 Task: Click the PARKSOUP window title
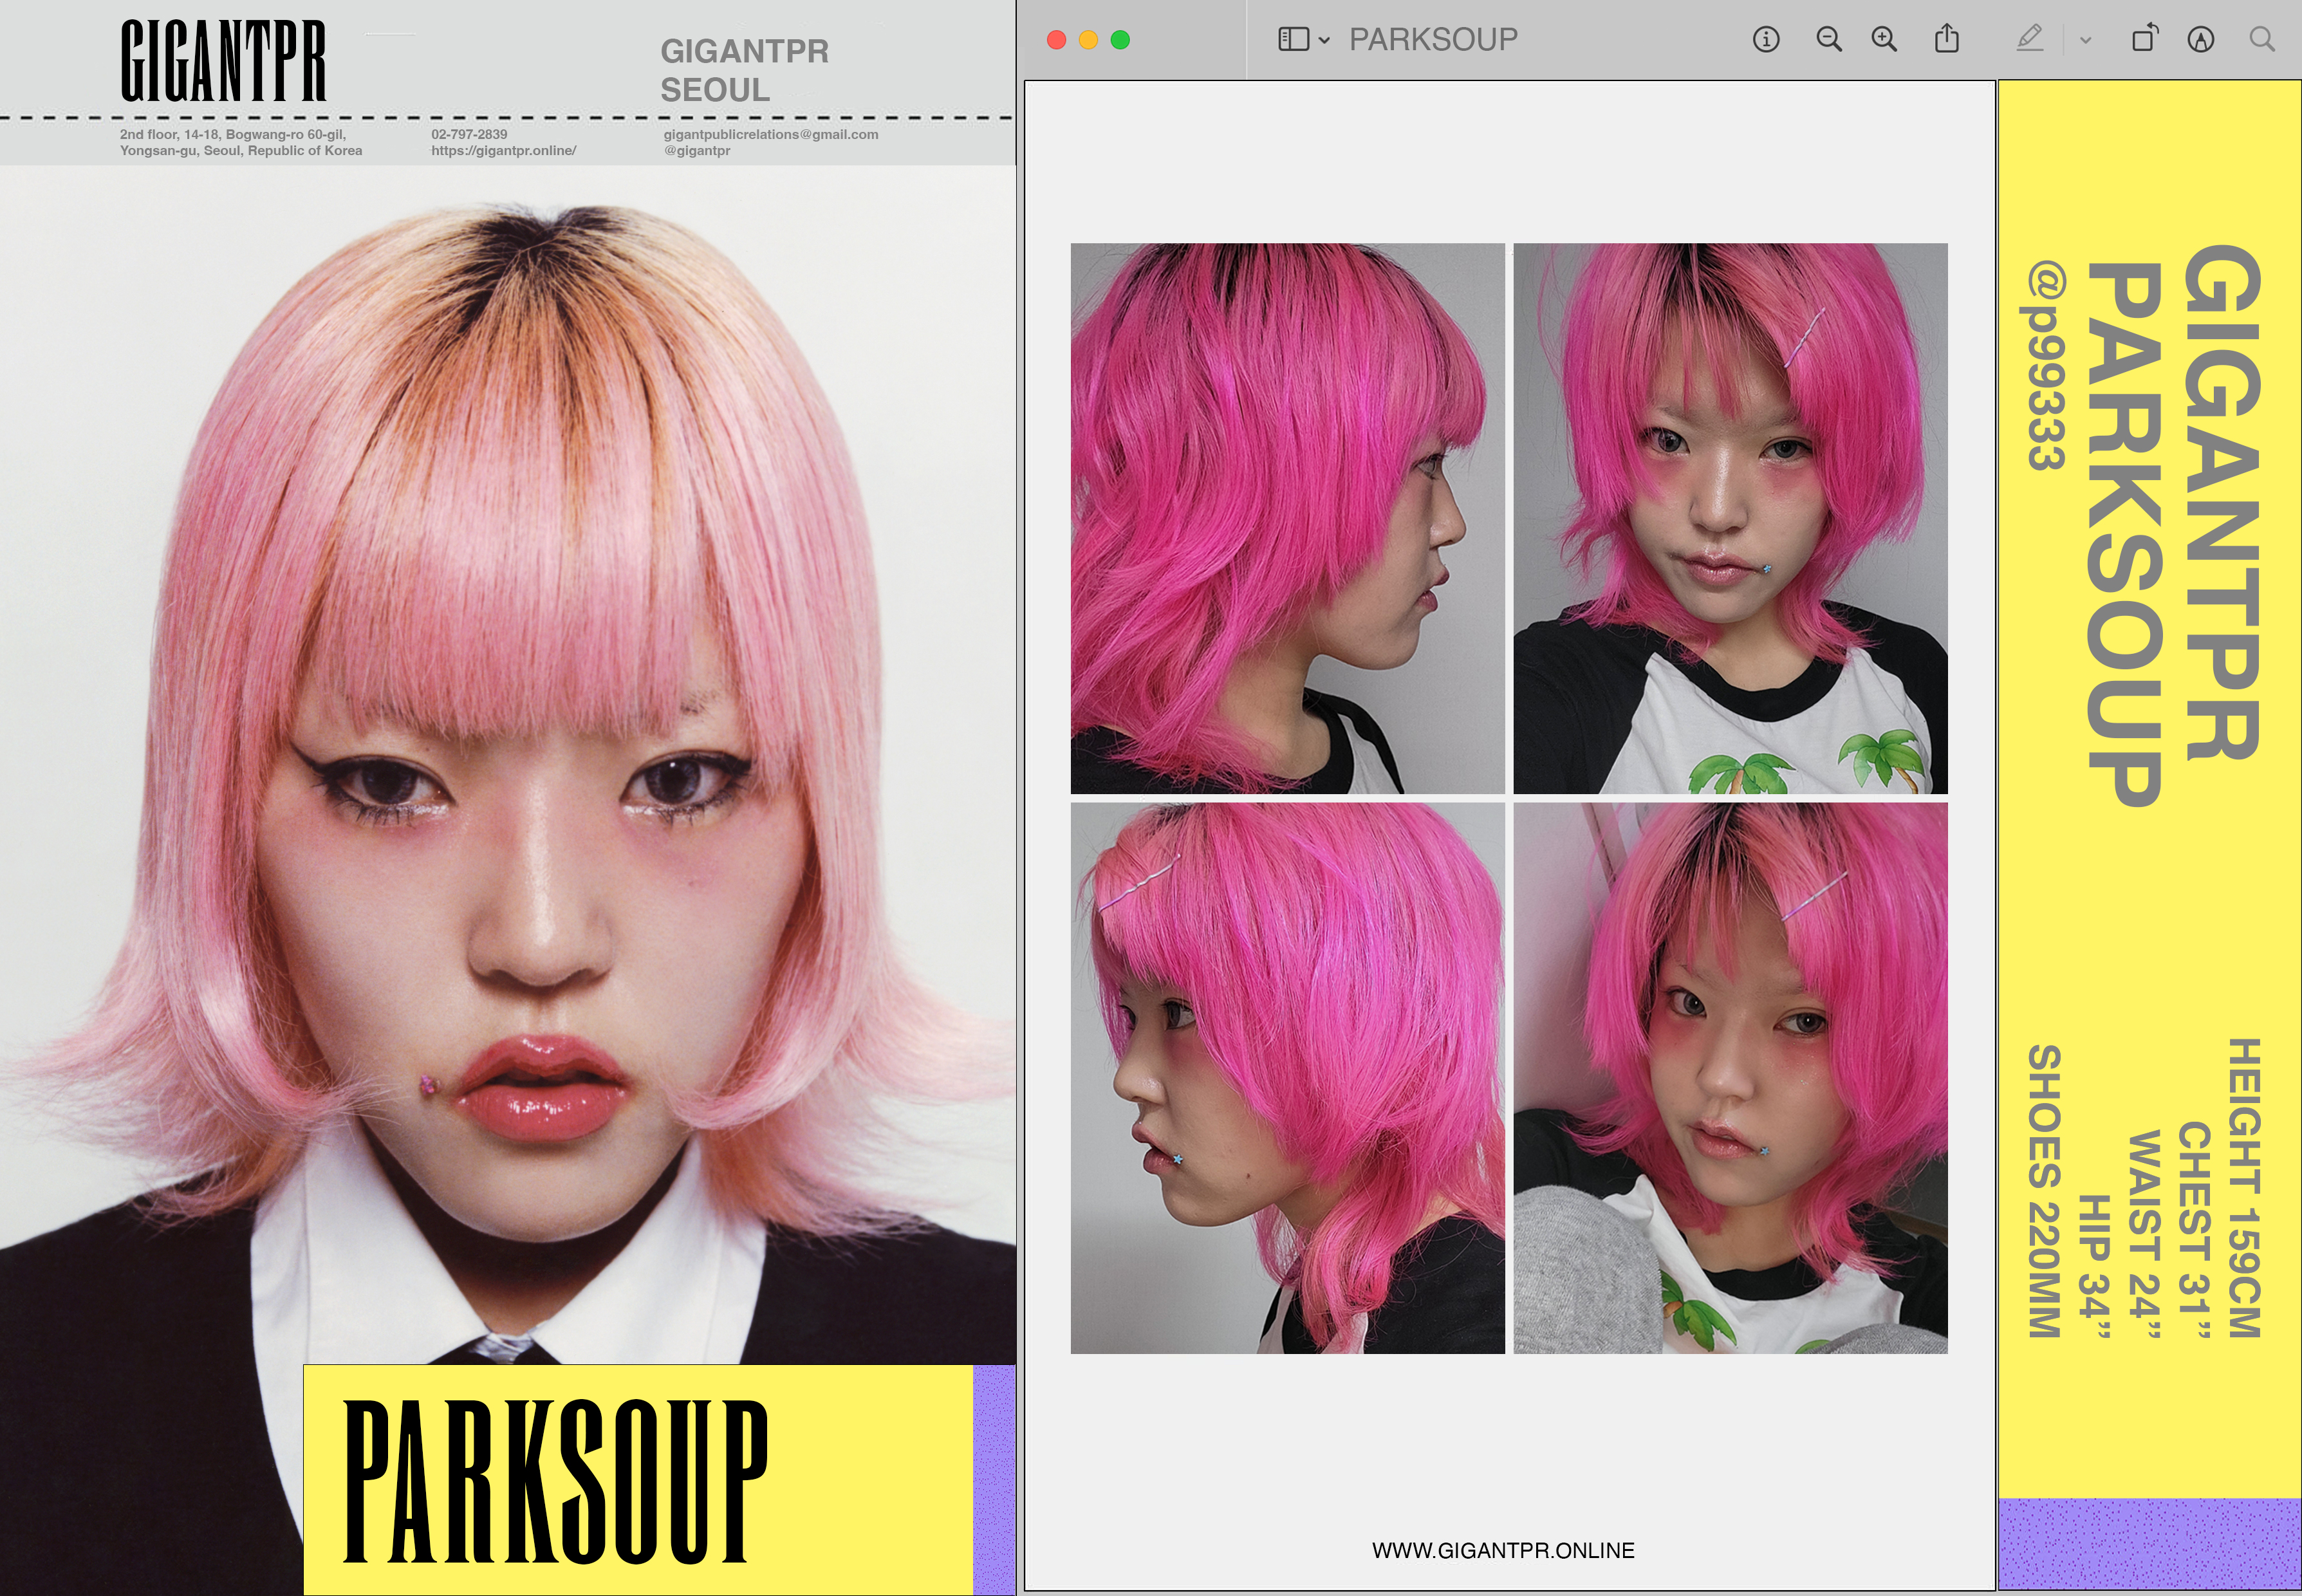[1433, 40]
